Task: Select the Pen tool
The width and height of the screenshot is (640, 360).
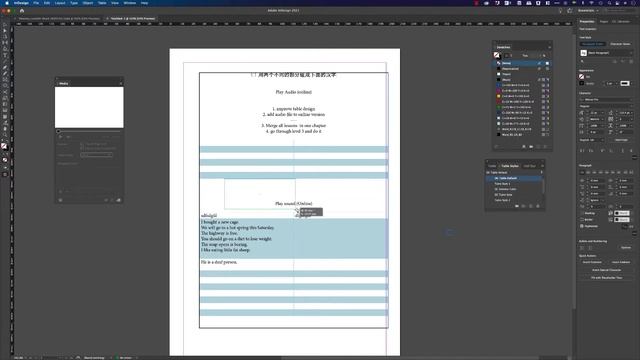Action: 5,68
